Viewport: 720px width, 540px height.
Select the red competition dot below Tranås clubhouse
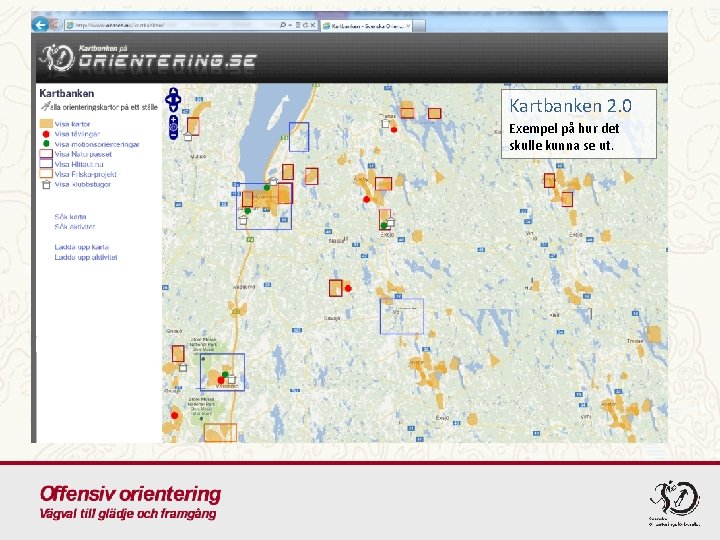pyautogui.click(x=394, y=129)
